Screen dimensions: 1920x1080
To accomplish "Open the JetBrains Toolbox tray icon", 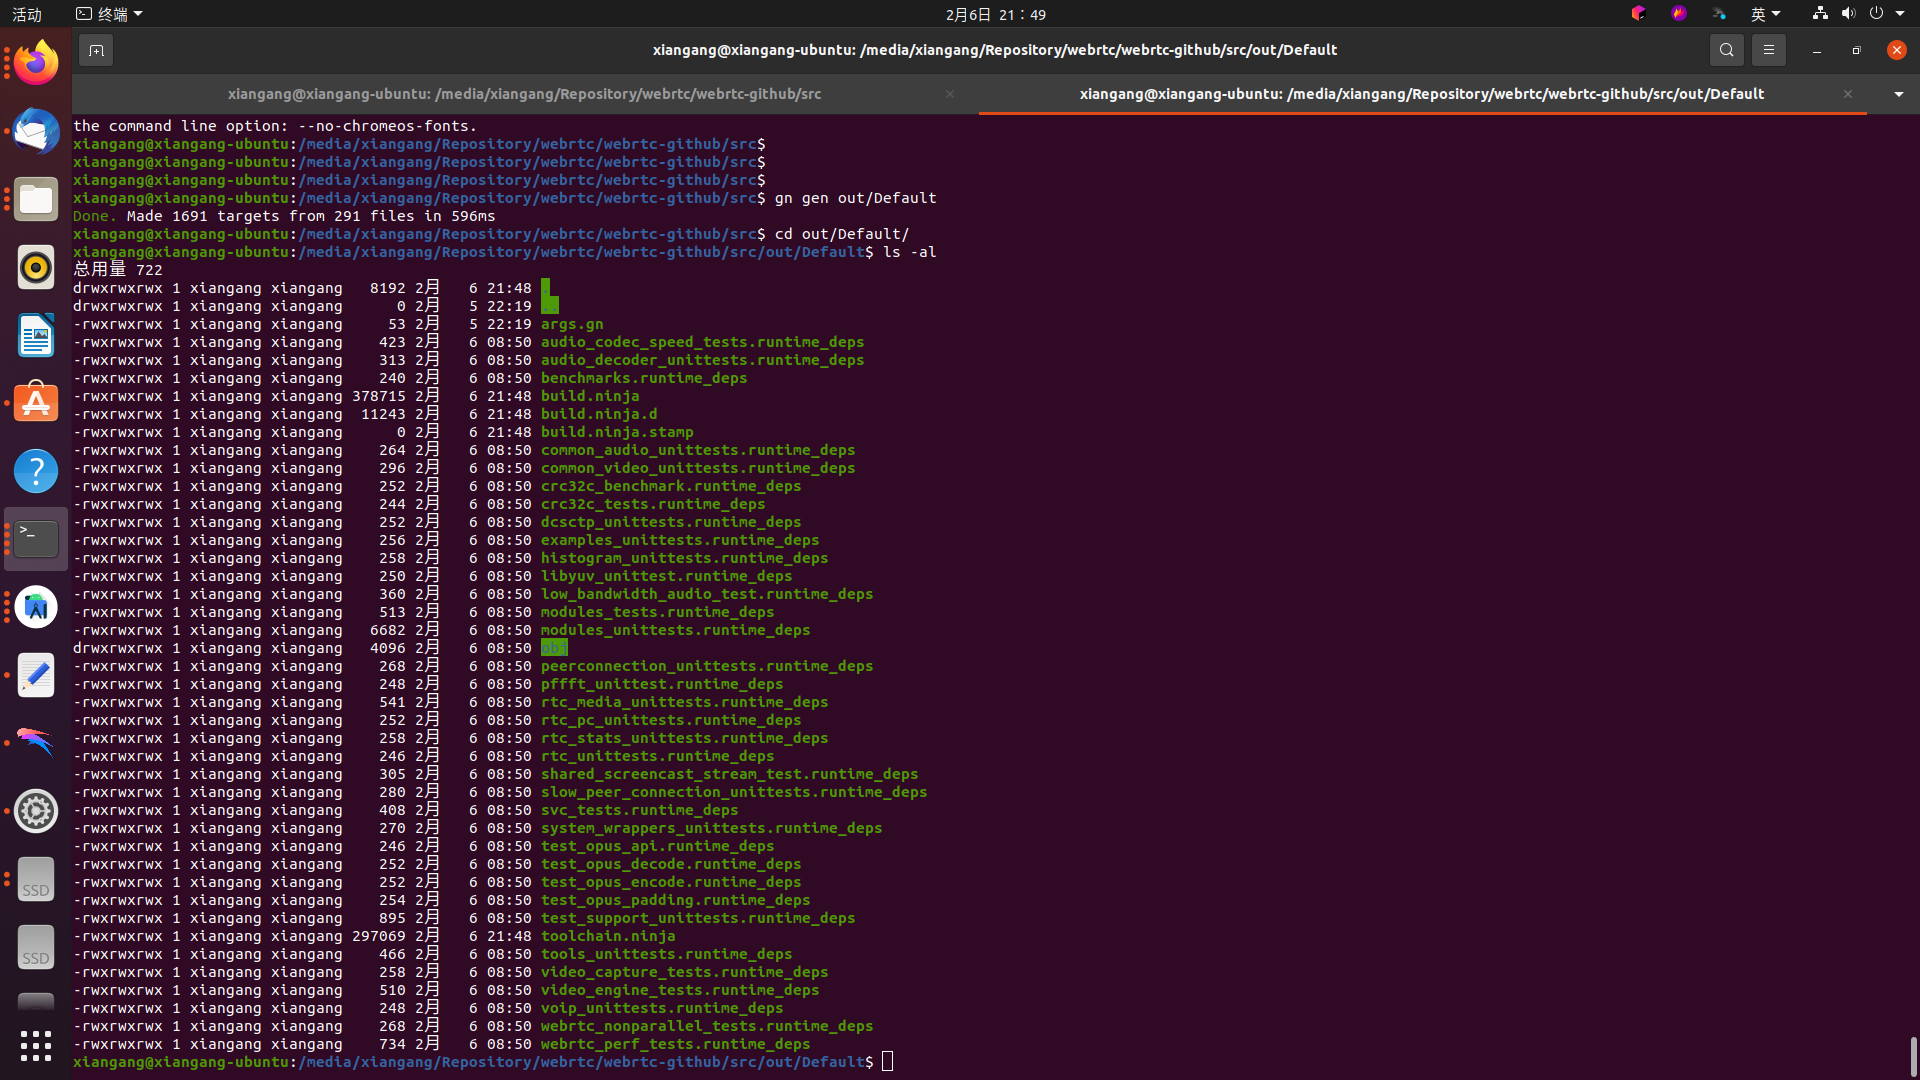I will [1638, 14].
